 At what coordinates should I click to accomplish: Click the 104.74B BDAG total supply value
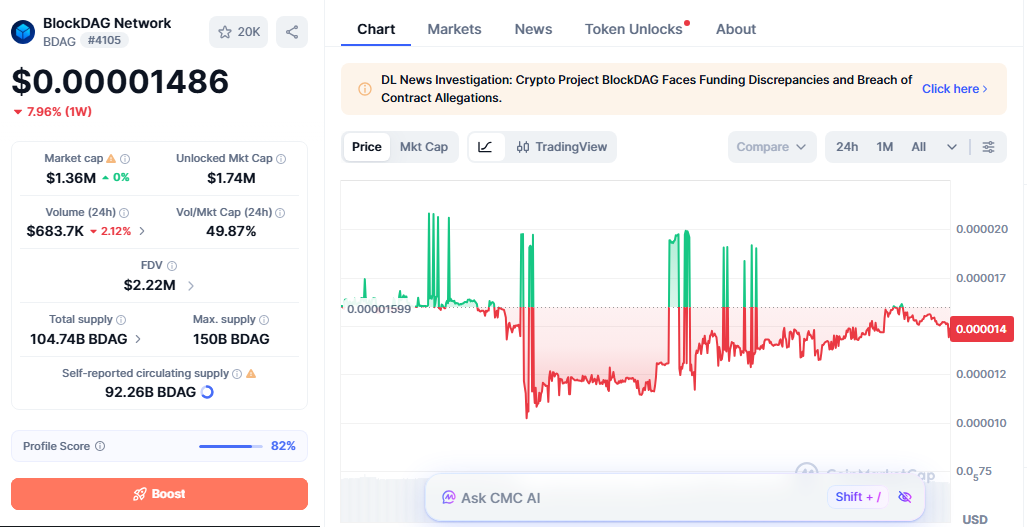coord(80,339)
